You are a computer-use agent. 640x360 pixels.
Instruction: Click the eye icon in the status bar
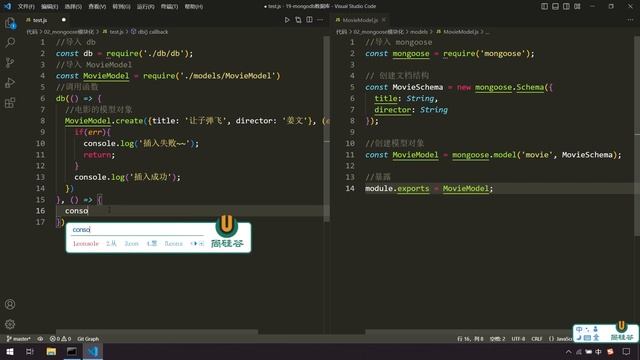click(x=40, y=339)
